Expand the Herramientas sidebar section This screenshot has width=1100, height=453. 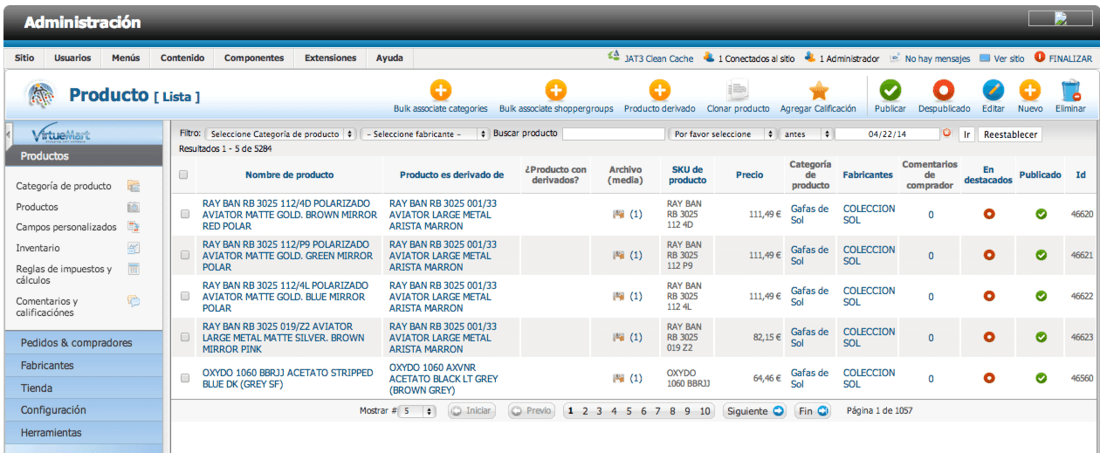(x=83, y=433)
